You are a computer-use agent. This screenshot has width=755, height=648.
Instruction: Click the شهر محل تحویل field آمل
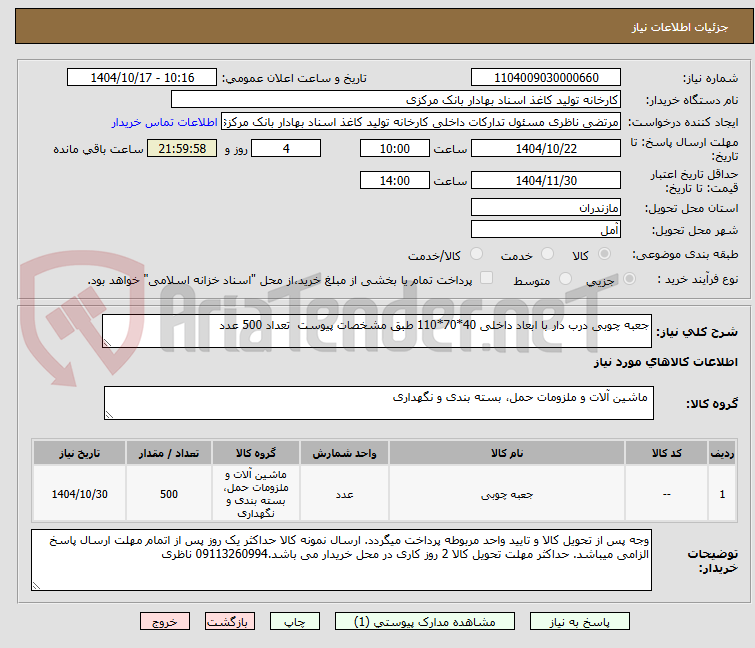546,230
